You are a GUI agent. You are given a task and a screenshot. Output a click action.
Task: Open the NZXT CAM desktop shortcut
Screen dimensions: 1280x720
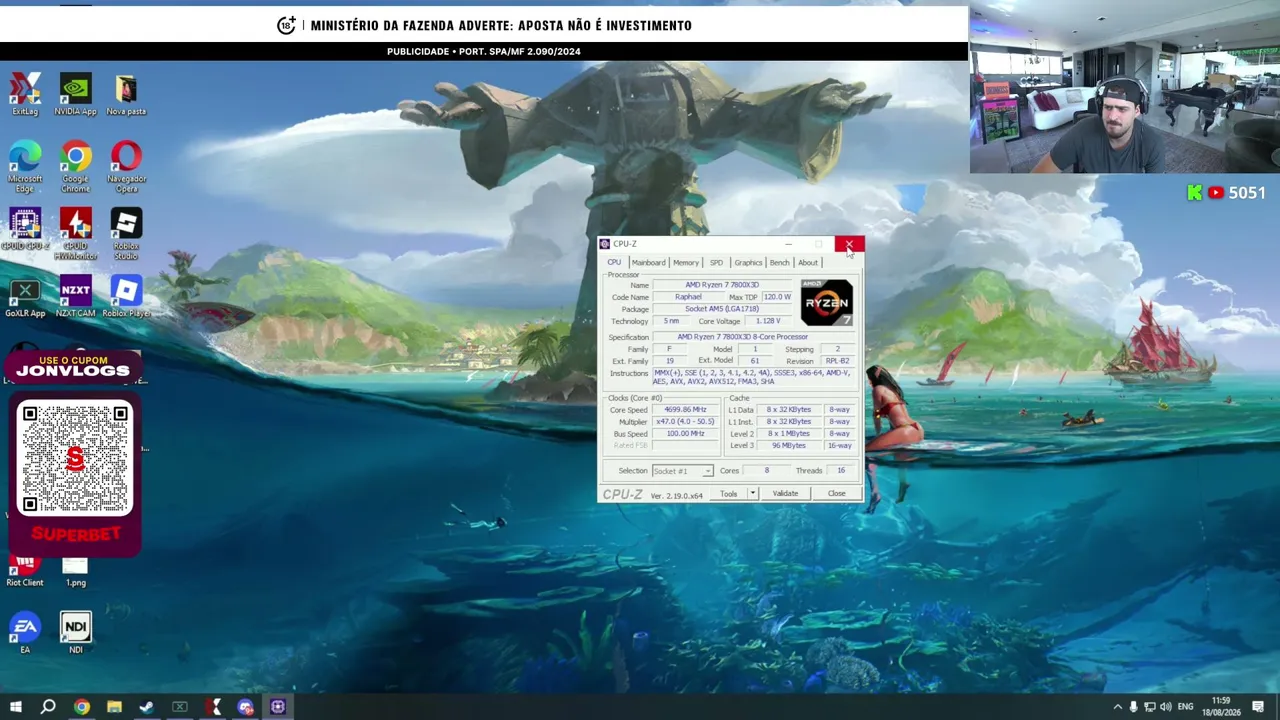(x=75, y=298)
